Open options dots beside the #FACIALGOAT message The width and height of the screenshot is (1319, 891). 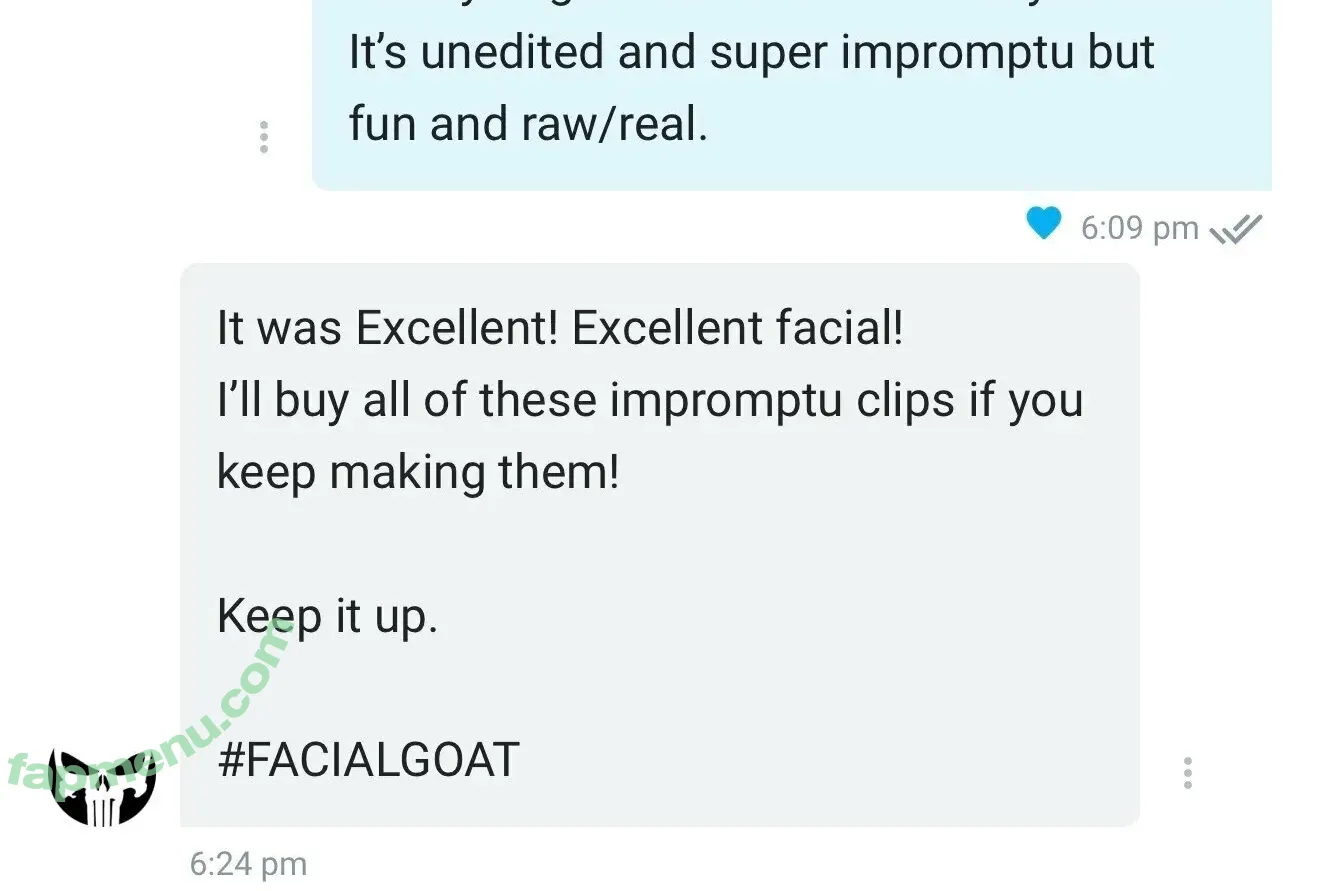click(x=1187, y=773)
